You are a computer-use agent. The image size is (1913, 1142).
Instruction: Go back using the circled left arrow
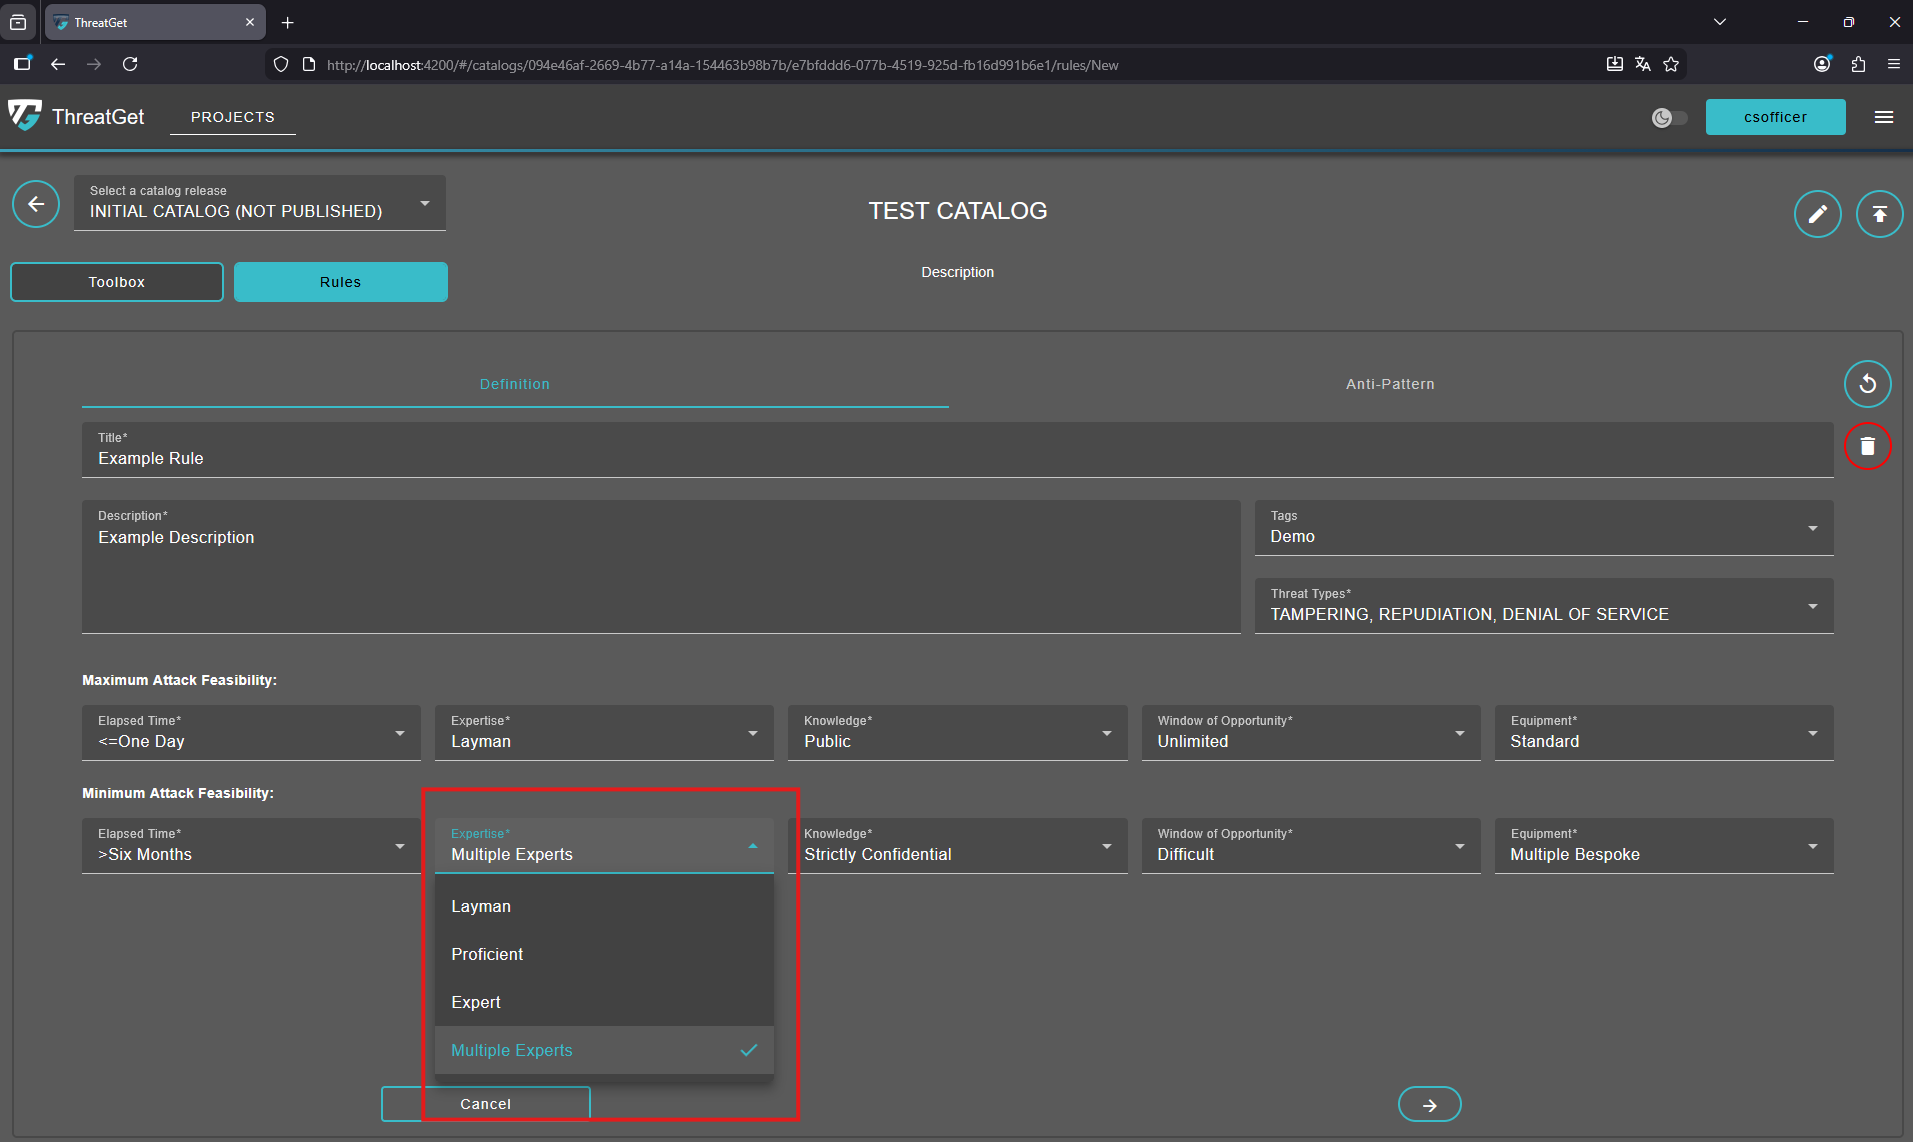point(36,205)
